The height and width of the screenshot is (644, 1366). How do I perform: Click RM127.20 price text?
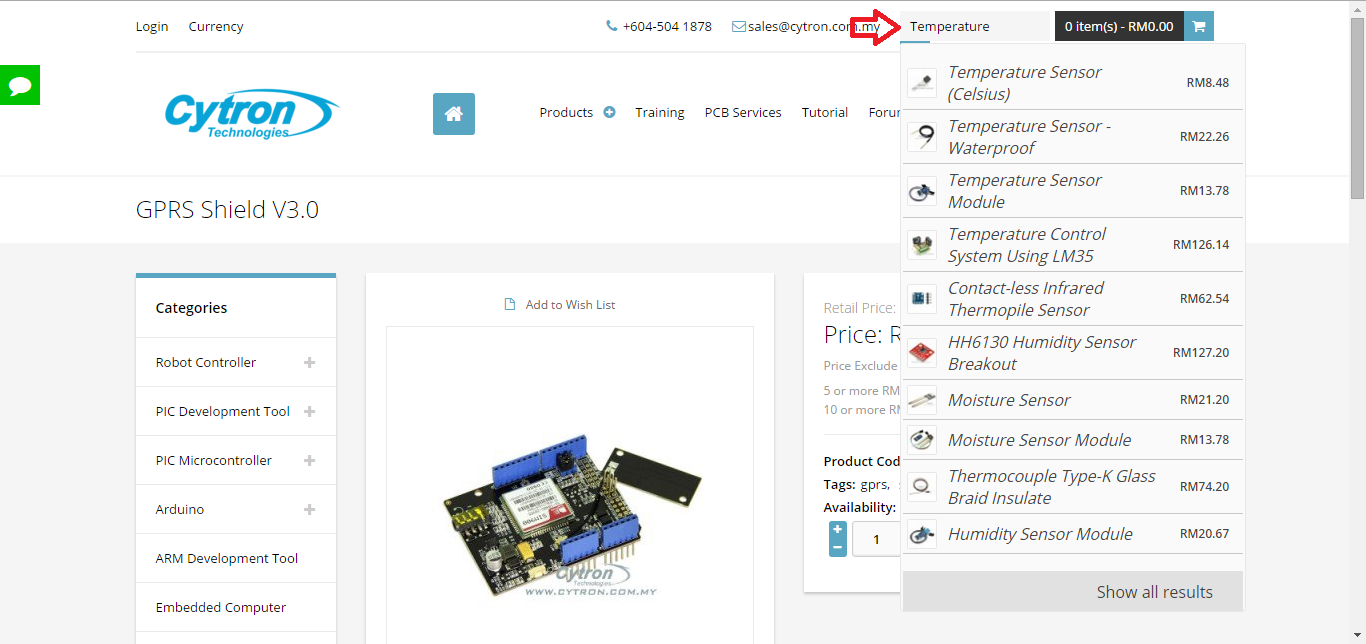[x=1201, y=353]
